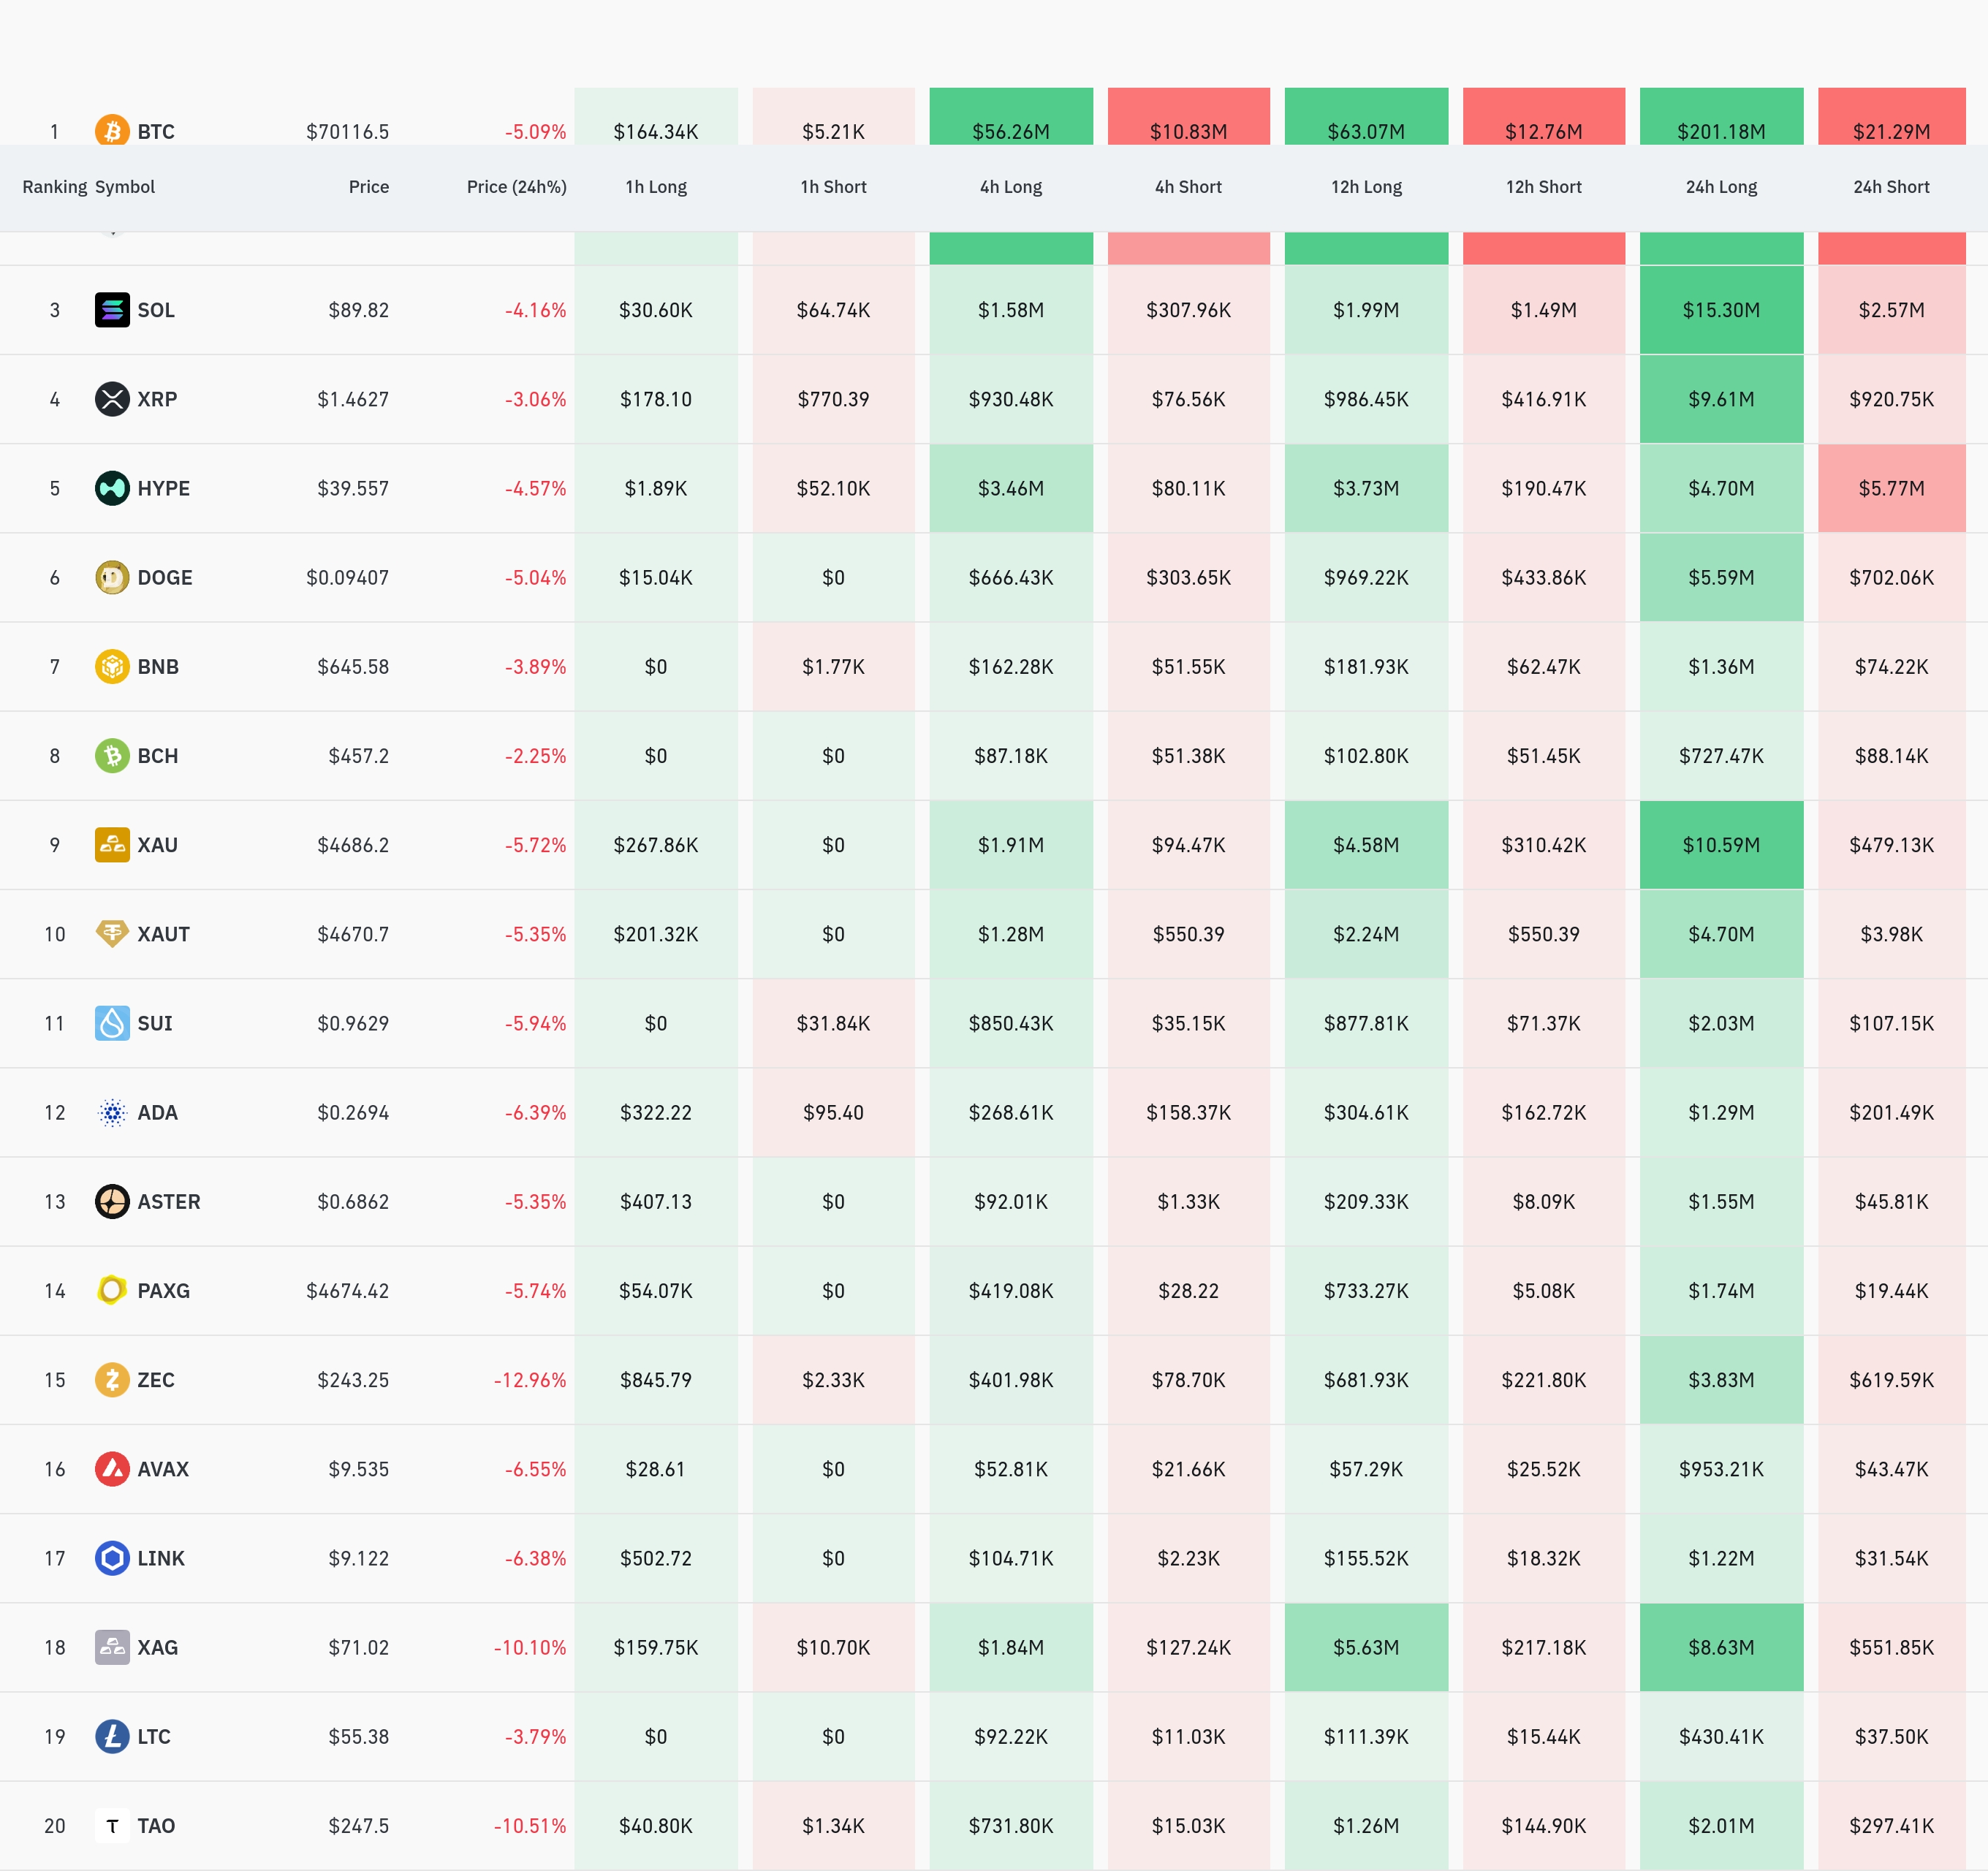Sort by Price (24h%) column header
Image resolution: width=1988 pixels, height=1871 pixels.
point(516,187)
